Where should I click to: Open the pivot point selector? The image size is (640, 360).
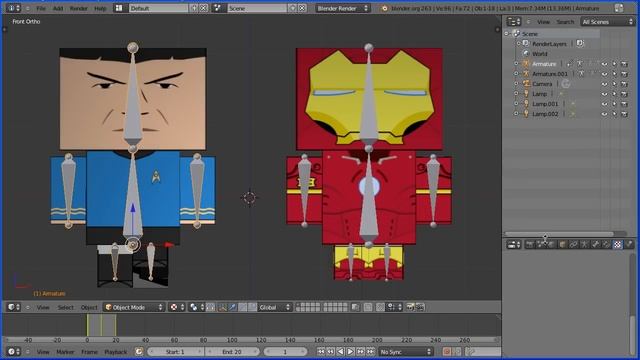[x=196, y=307]
